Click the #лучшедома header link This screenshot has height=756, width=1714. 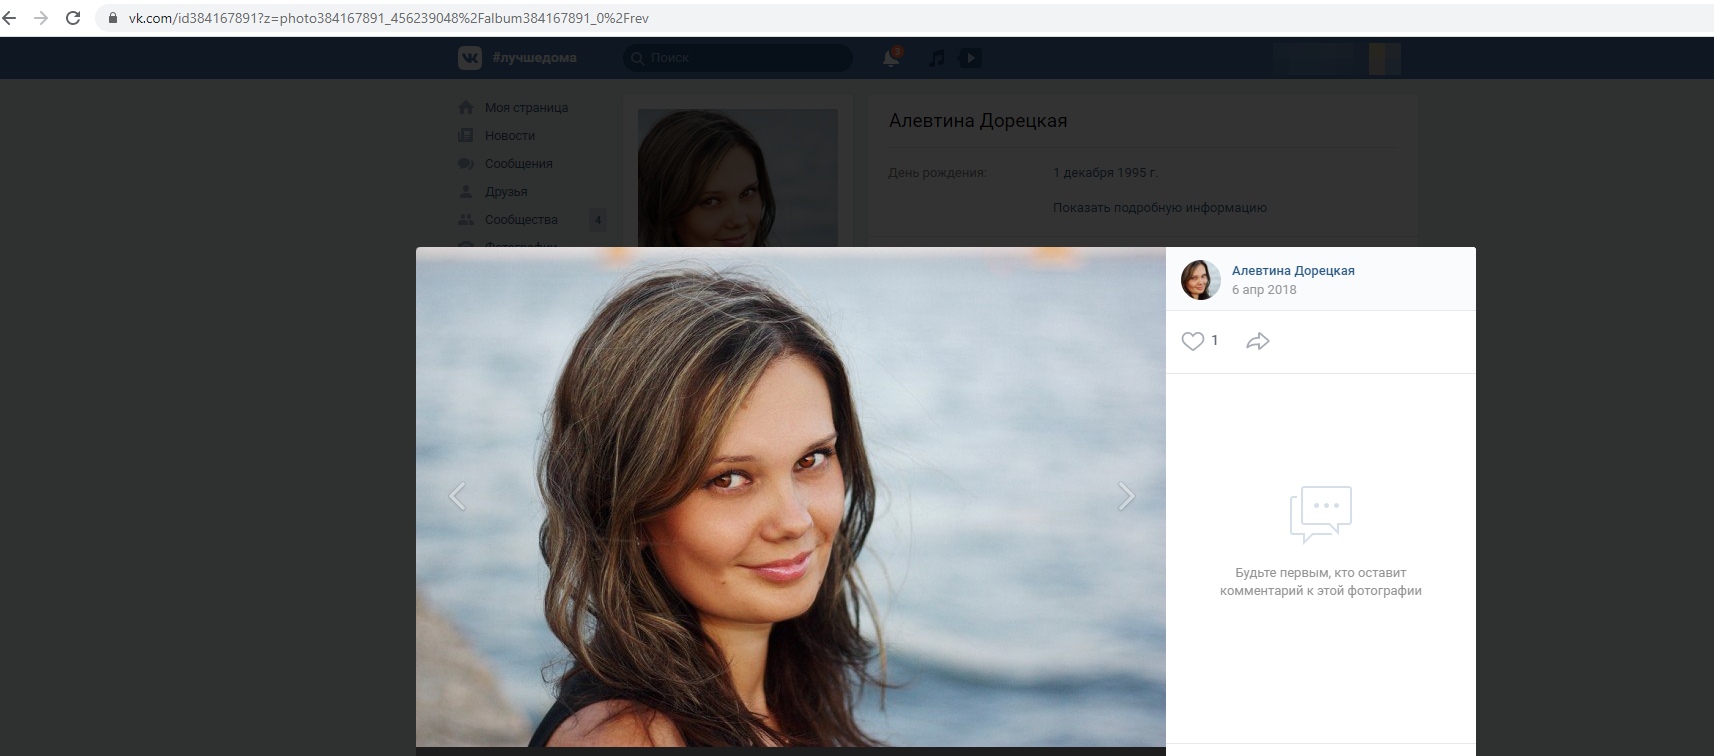click(x=534, y=58)
